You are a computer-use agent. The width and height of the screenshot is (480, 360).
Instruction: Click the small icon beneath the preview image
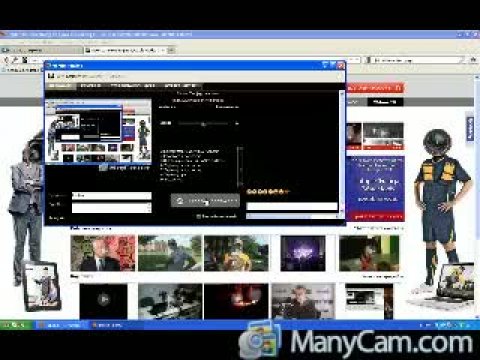click(x=103, y=168)
